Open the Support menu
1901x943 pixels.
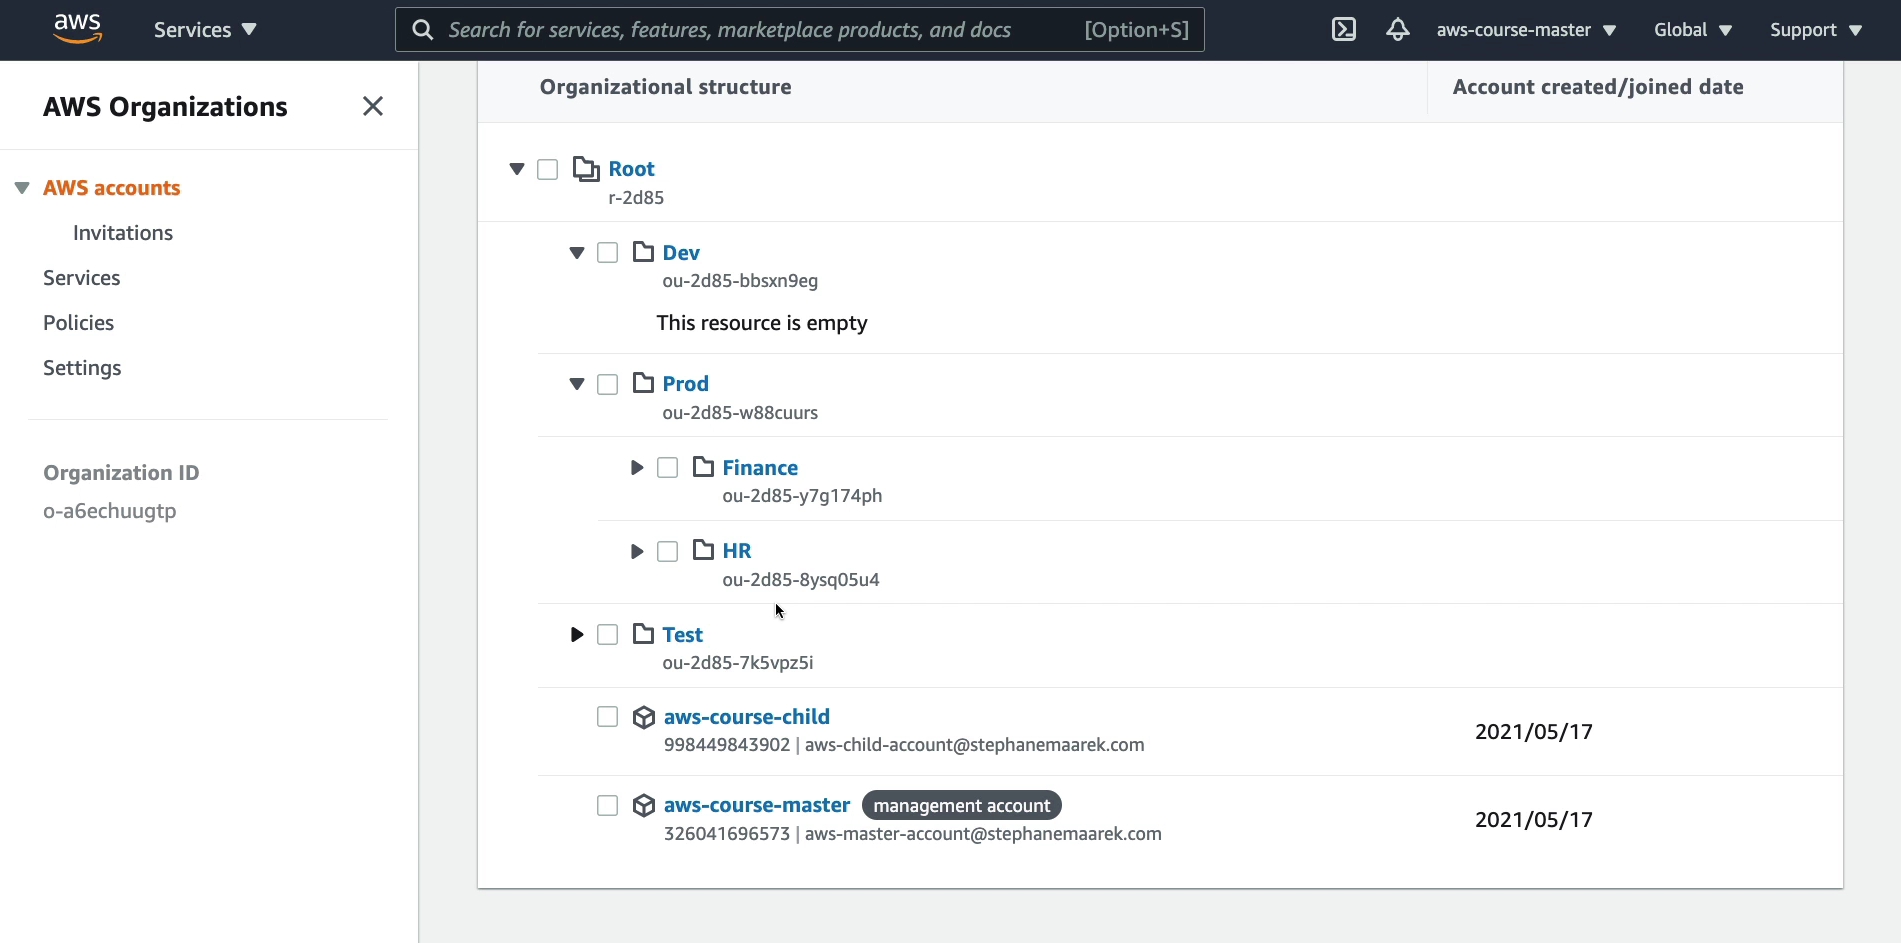tap(1816, 30)
